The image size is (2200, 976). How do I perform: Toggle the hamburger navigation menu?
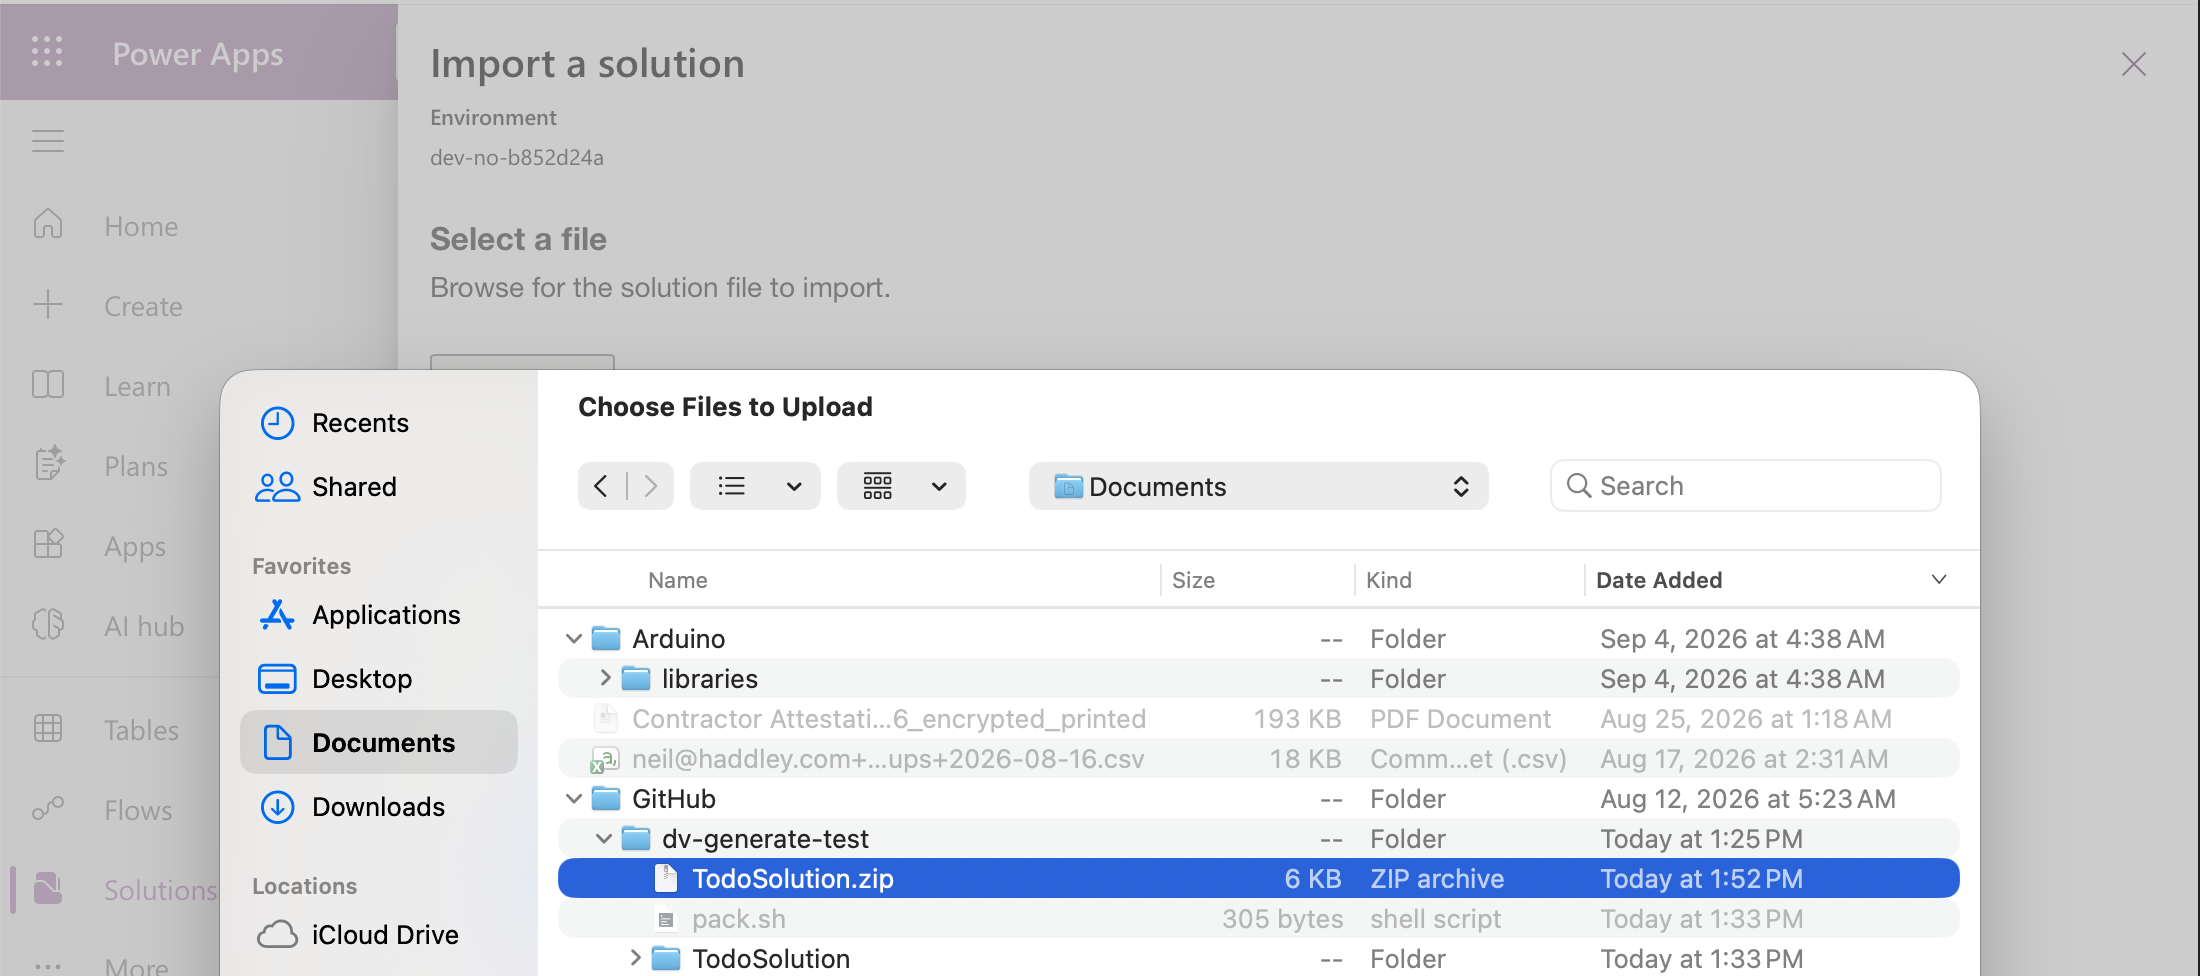47,141
